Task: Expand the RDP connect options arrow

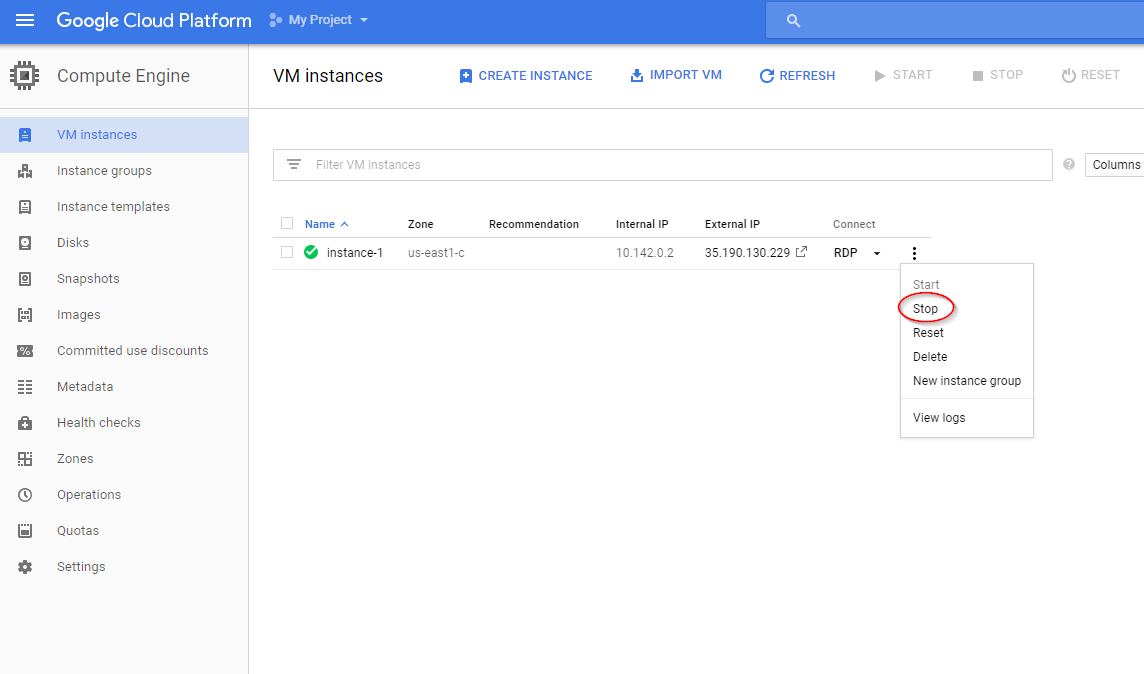Action: click(877, 253)
